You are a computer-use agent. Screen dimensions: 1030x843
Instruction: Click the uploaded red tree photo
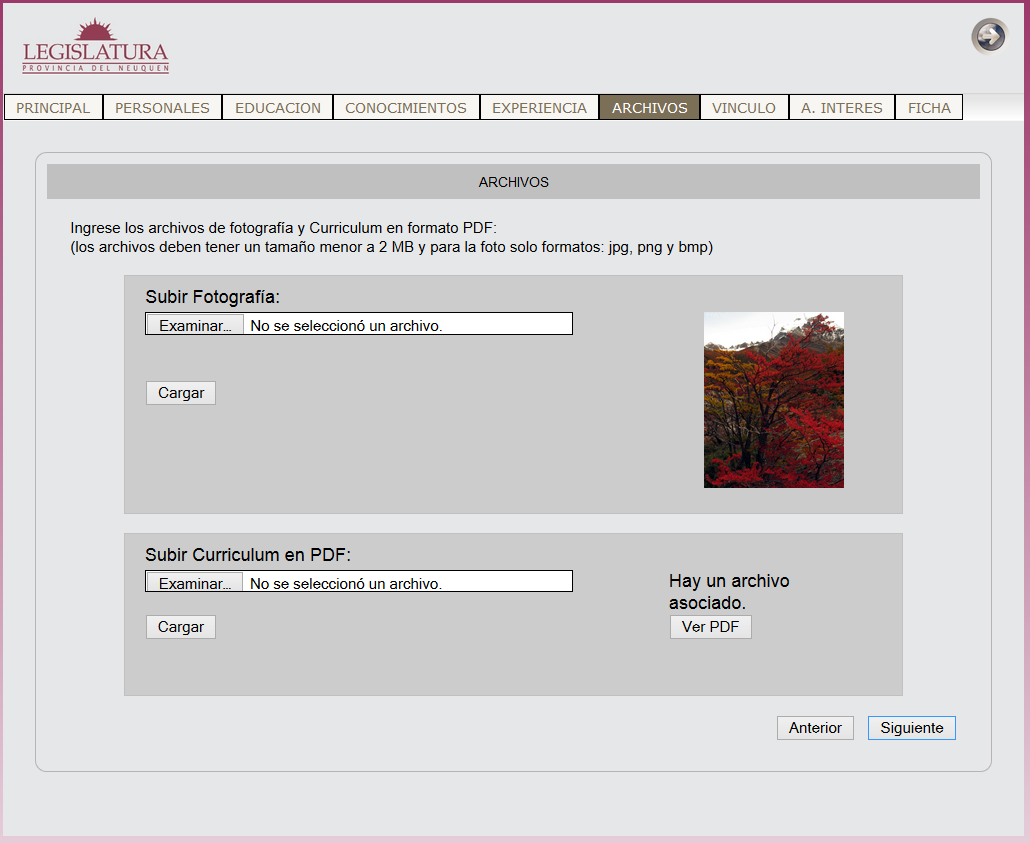[x=773, y=400]
